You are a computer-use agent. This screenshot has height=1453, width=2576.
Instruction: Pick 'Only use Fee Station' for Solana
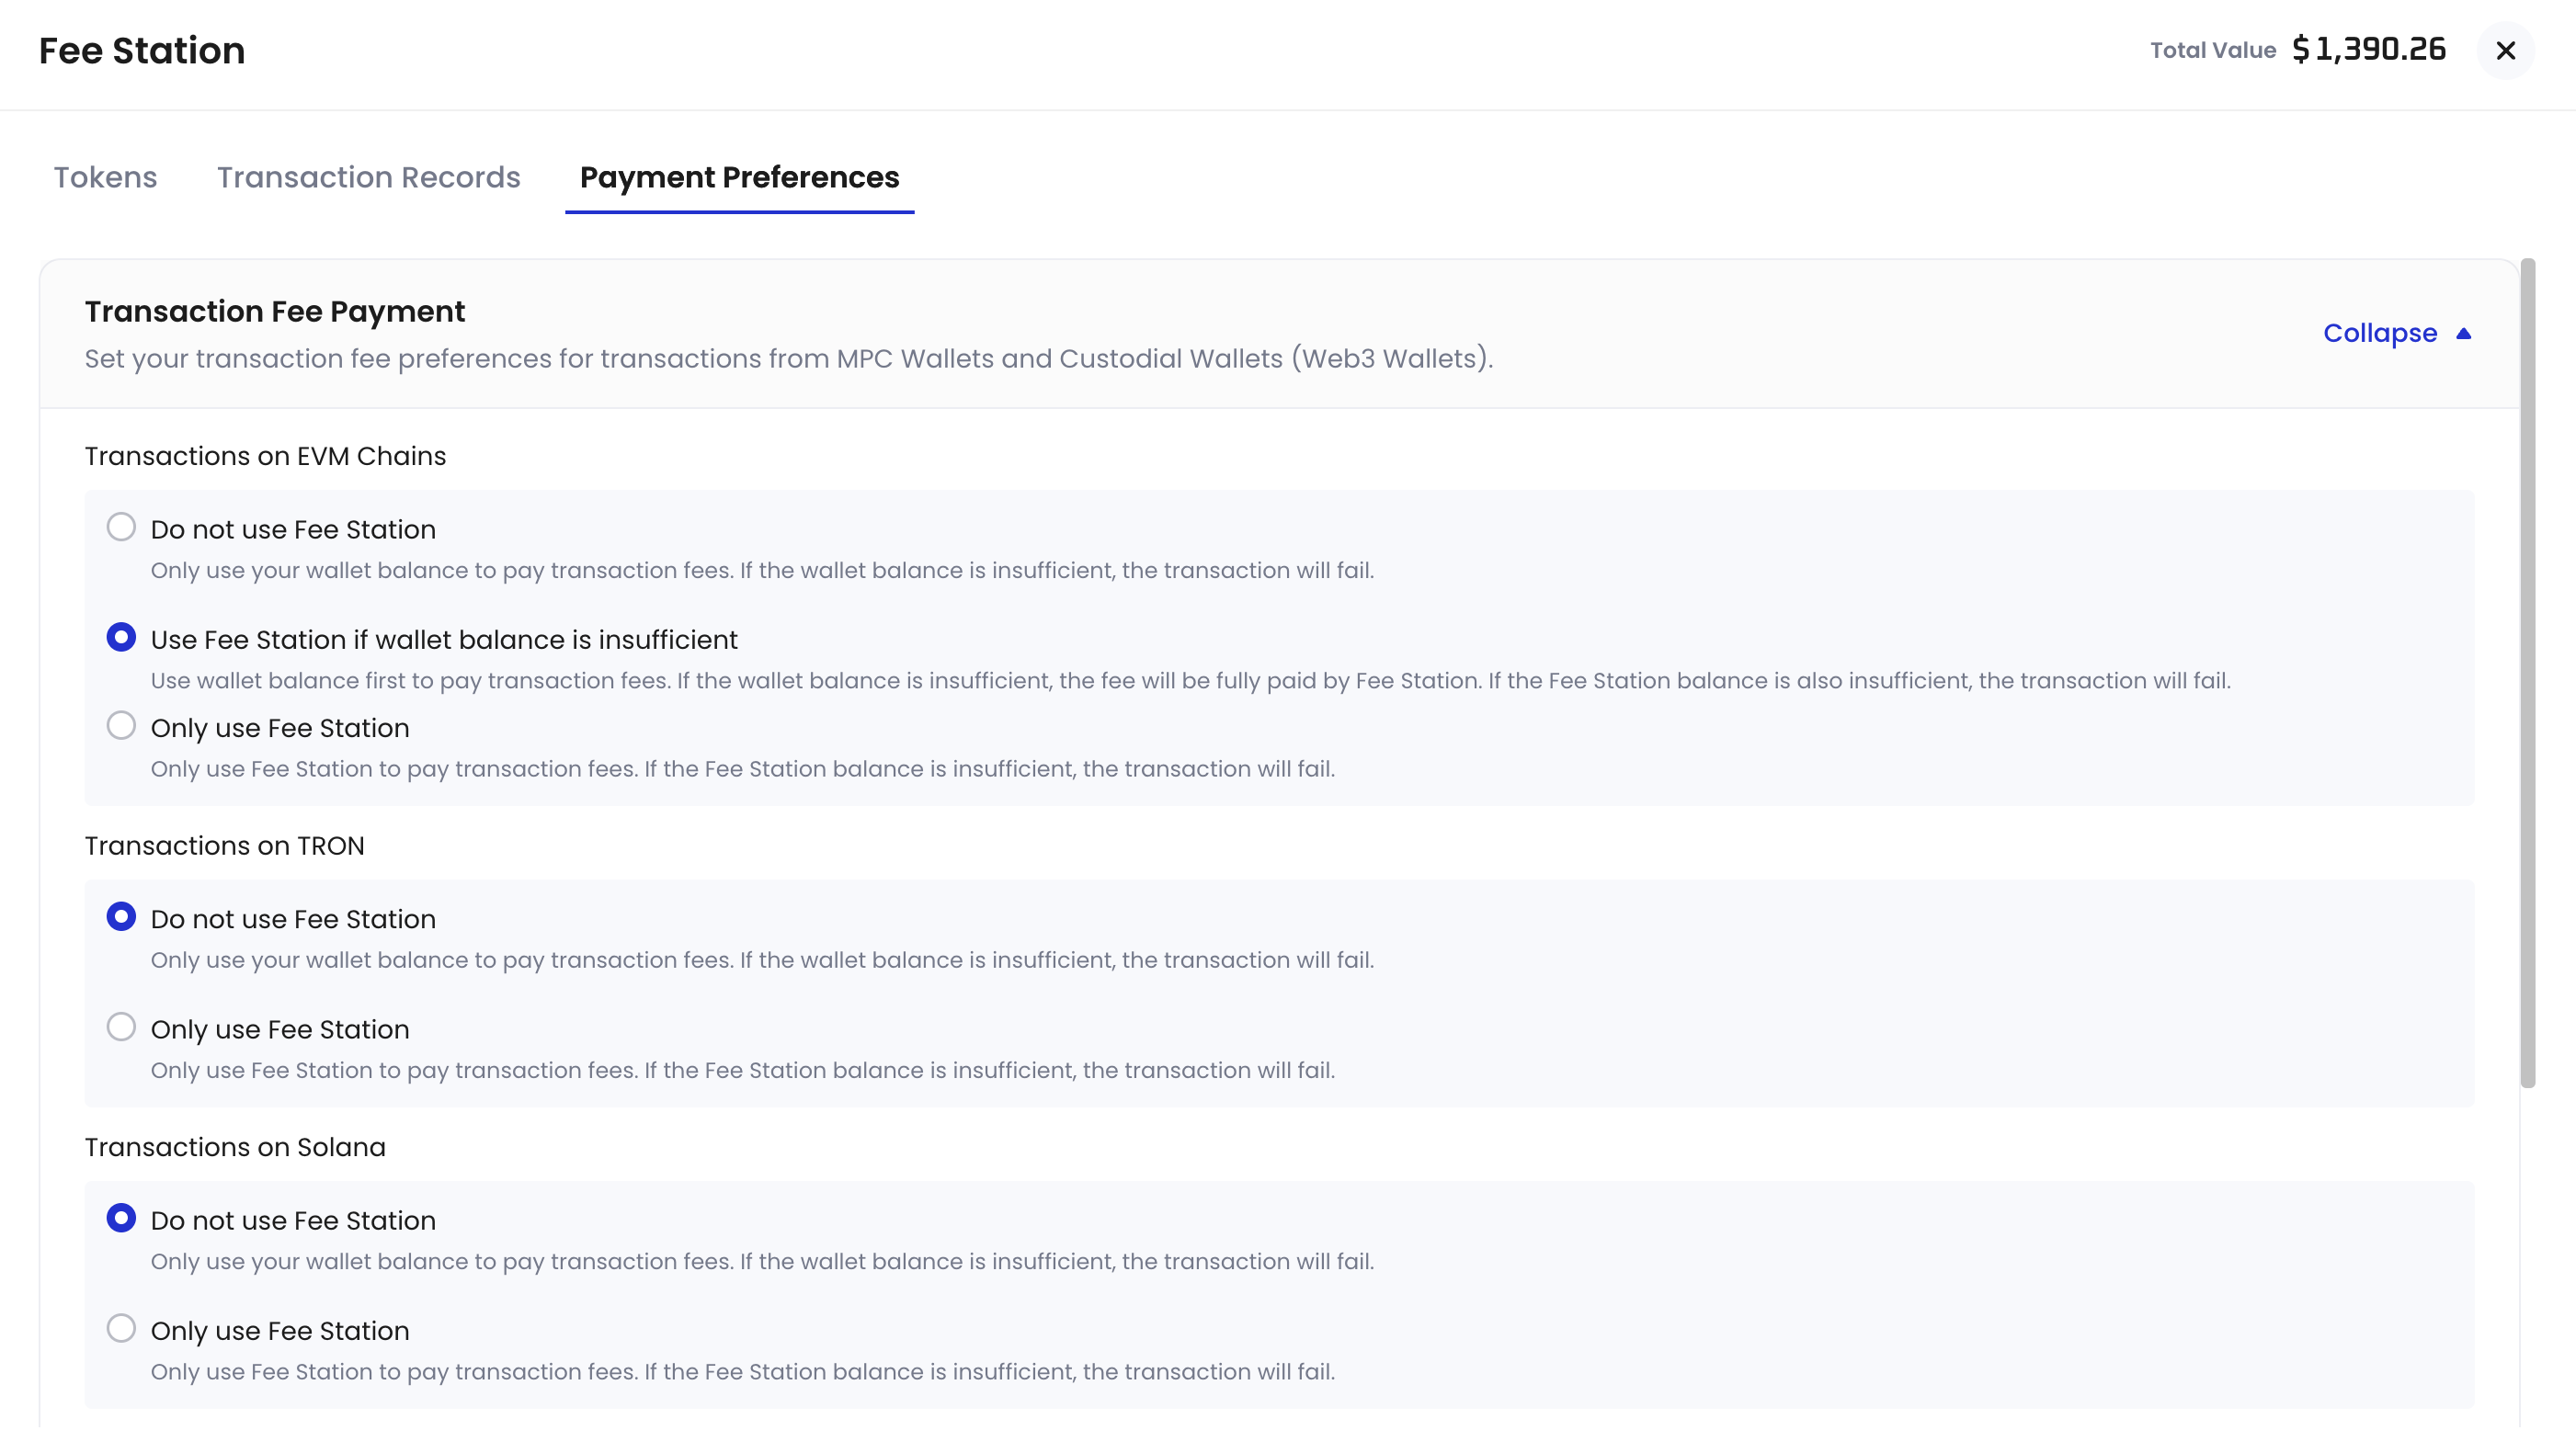coord(121,1329)
